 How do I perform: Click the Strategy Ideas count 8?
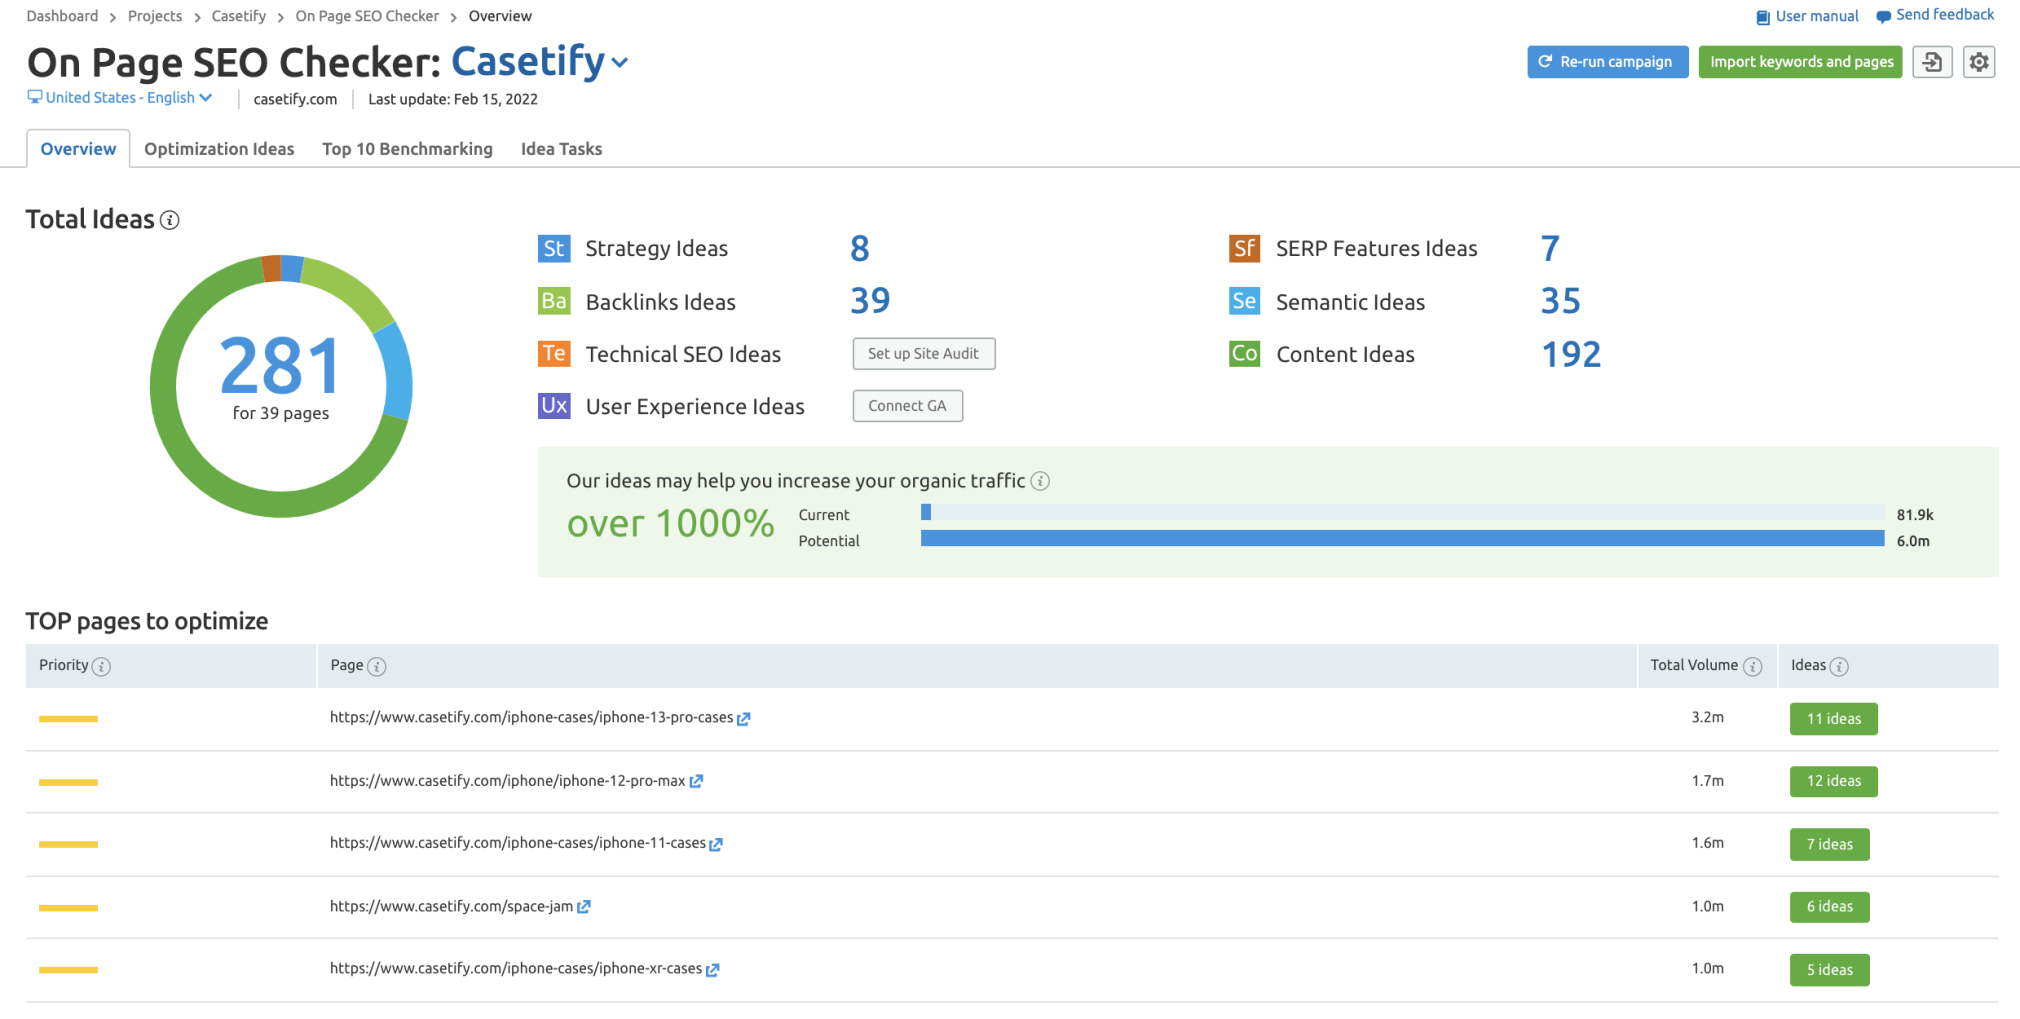[860, 248]
